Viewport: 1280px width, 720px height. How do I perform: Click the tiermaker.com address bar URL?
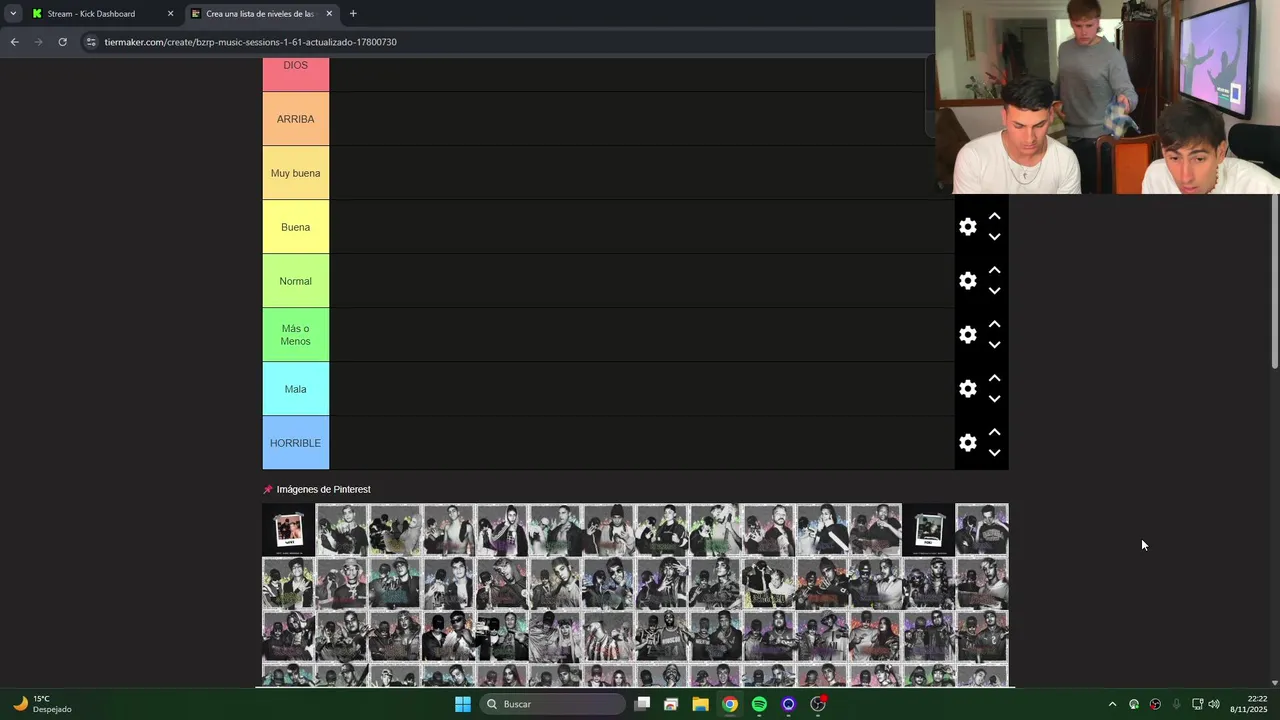[251, 42]
